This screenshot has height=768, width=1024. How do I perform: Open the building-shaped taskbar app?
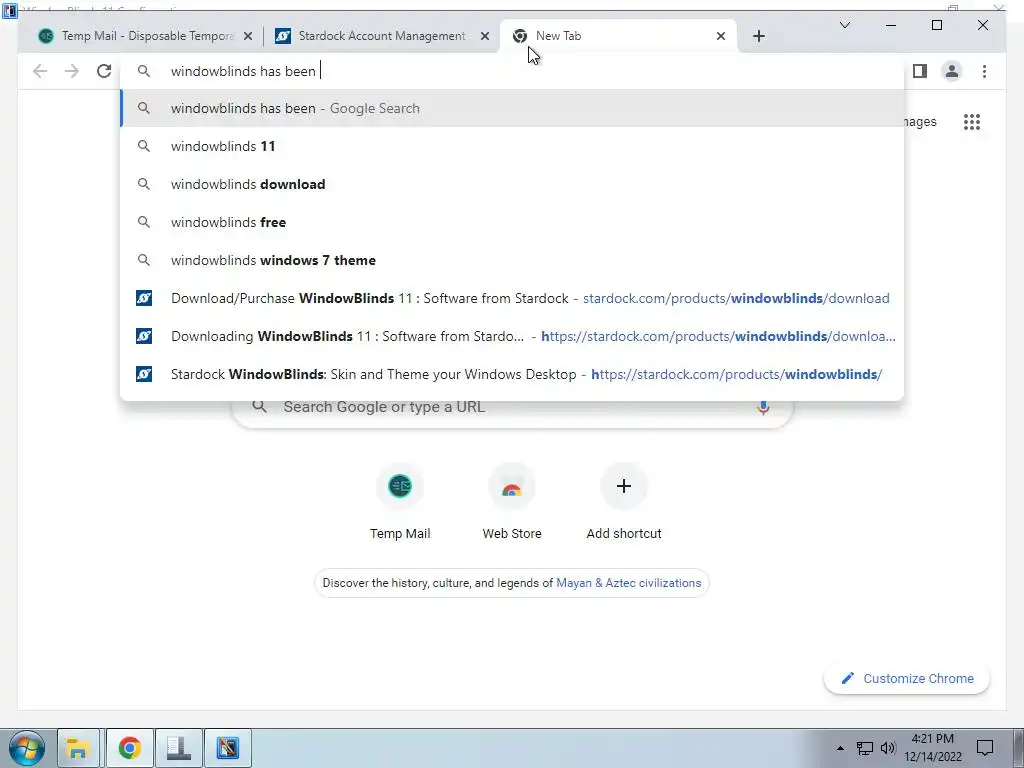178,748
